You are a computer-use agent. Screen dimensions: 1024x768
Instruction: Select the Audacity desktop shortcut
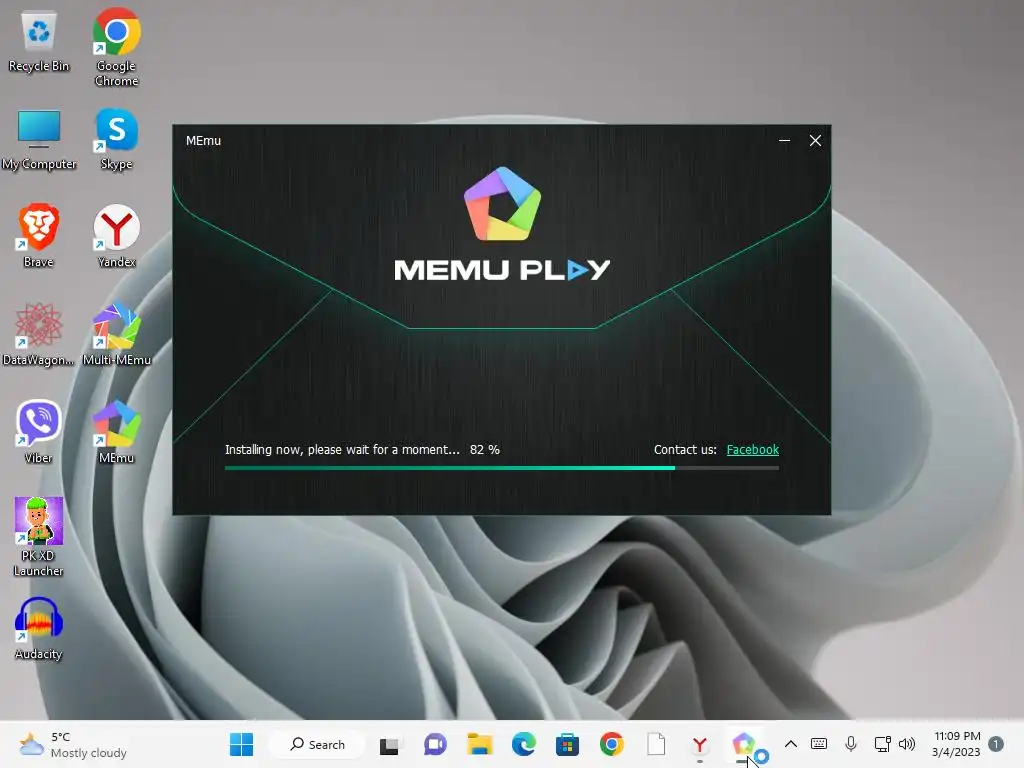click(39, 628)
